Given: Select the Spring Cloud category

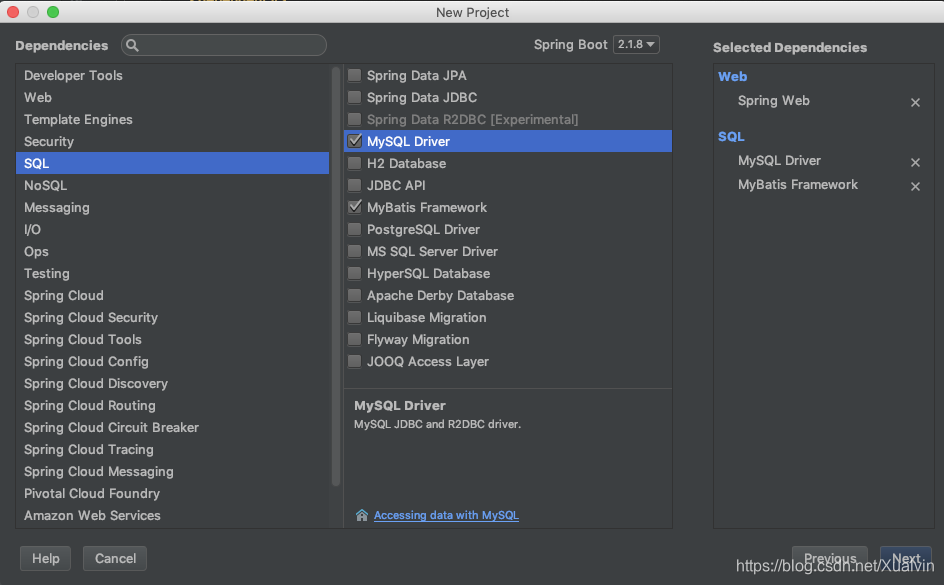Looking at the screenshot, I should (x=172, y=296).
